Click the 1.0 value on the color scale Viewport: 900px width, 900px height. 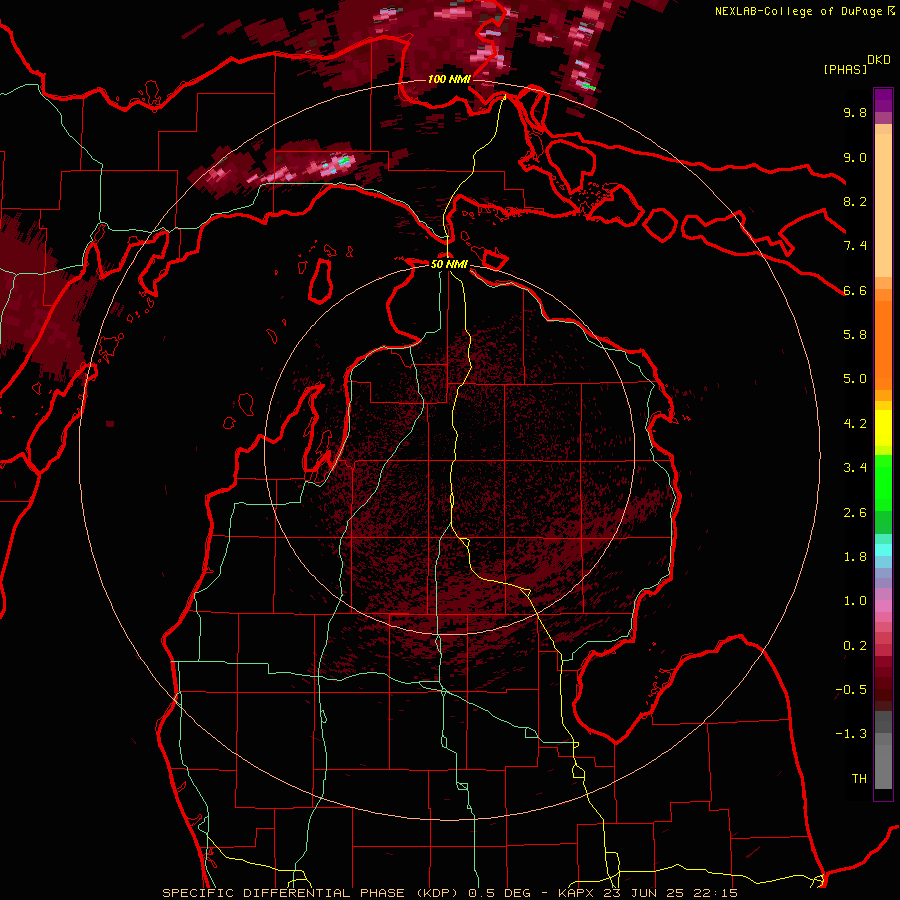[855, 601]
